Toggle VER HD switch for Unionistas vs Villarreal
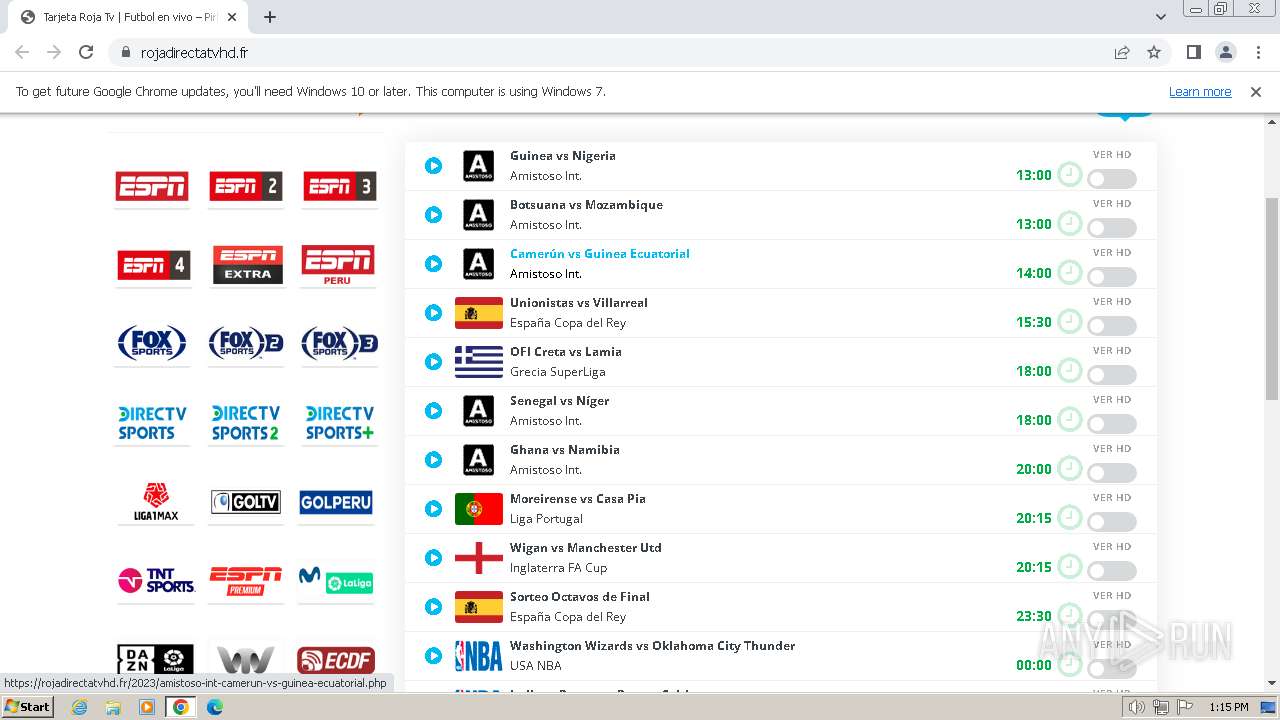 pos(1112,326)
